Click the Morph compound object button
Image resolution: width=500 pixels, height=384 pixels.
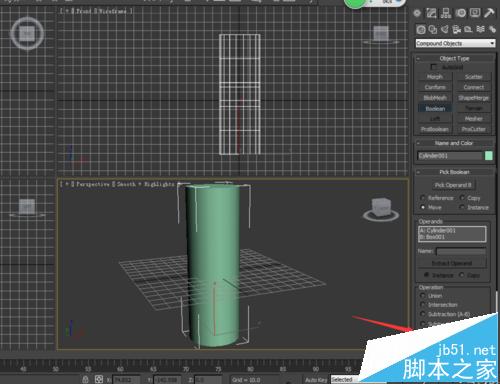[x=435, y=77]
